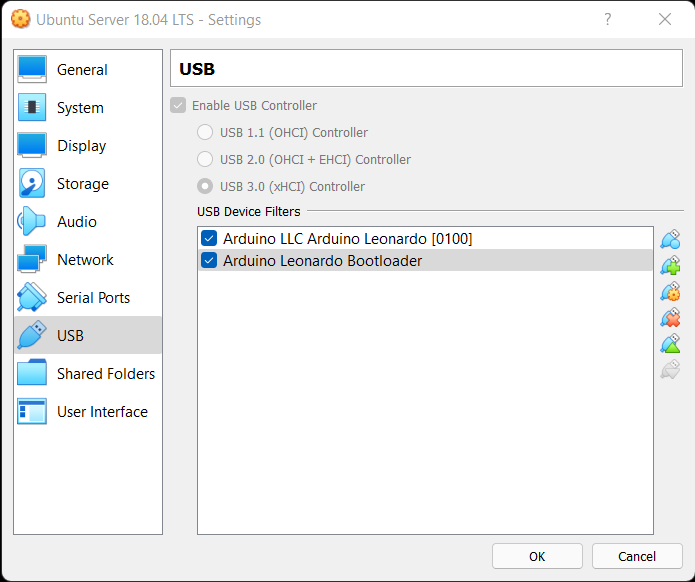Edit selected USB filter icon
695x582 pixels.
[x=670, y=292]
